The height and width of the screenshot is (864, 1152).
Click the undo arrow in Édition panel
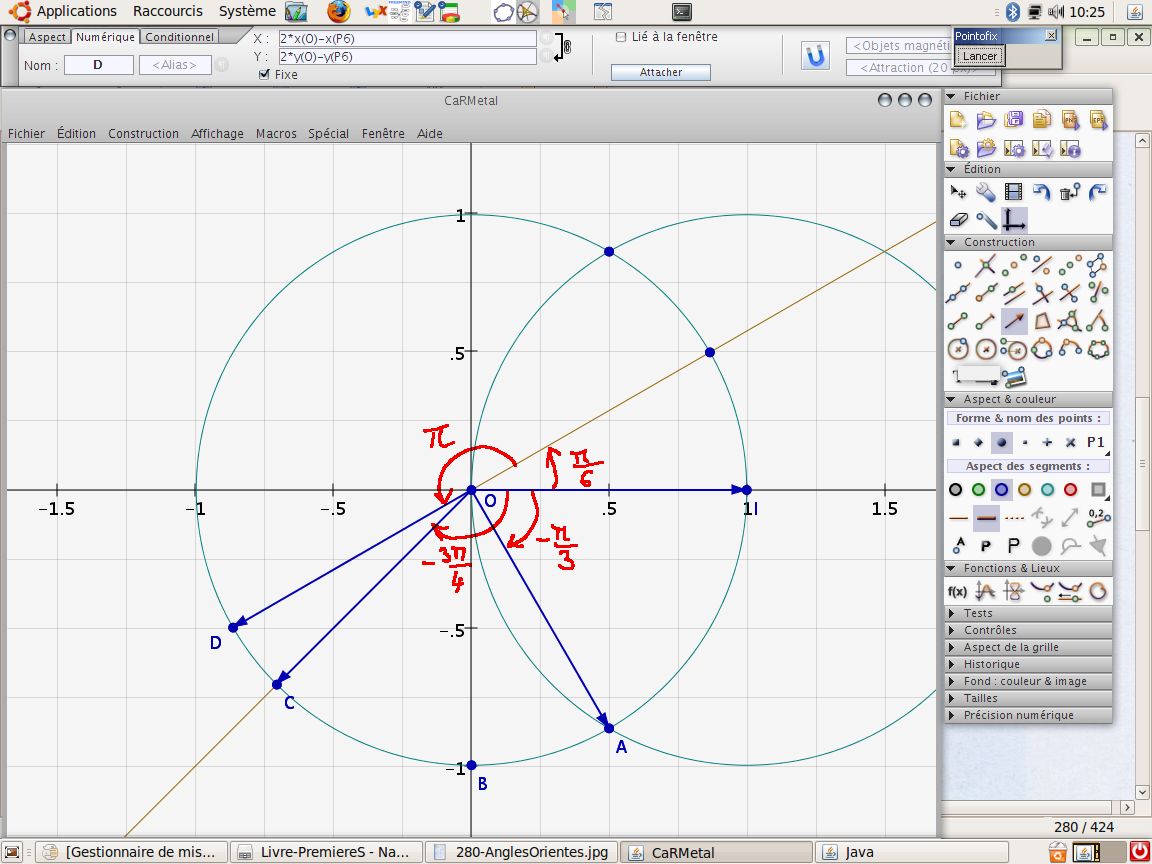tap(1042, 192)
